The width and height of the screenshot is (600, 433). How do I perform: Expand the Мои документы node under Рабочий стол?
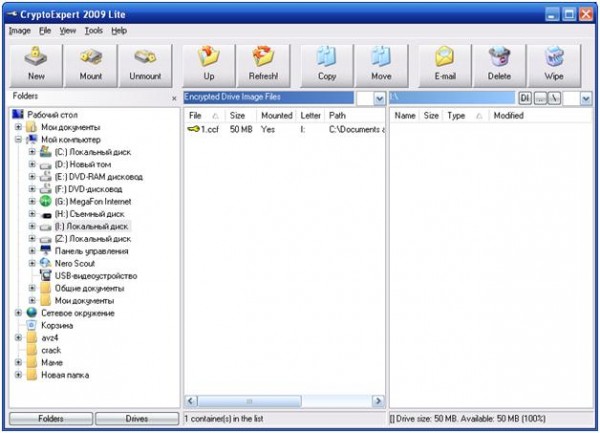click(18, 127)
